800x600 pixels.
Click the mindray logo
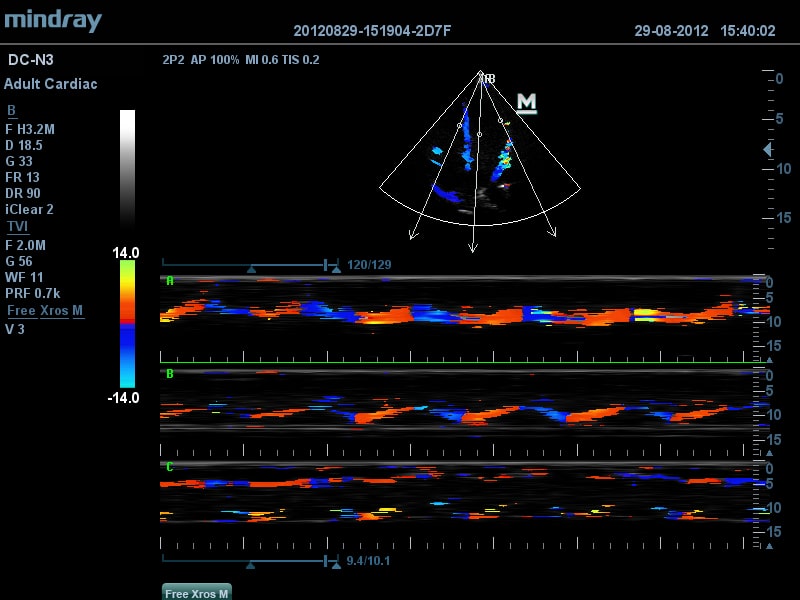52,20
